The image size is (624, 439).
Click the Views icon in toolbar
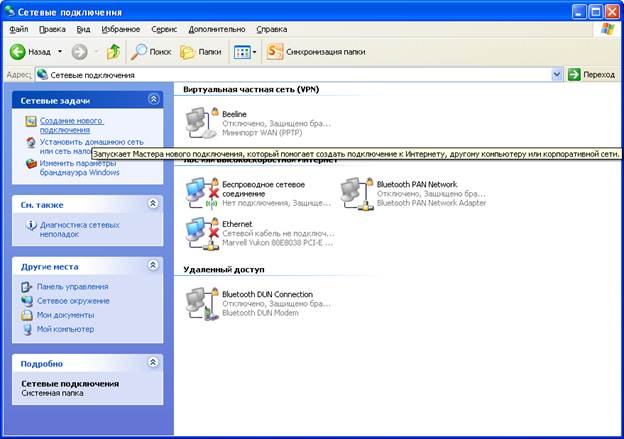click(x=242, y=52)
